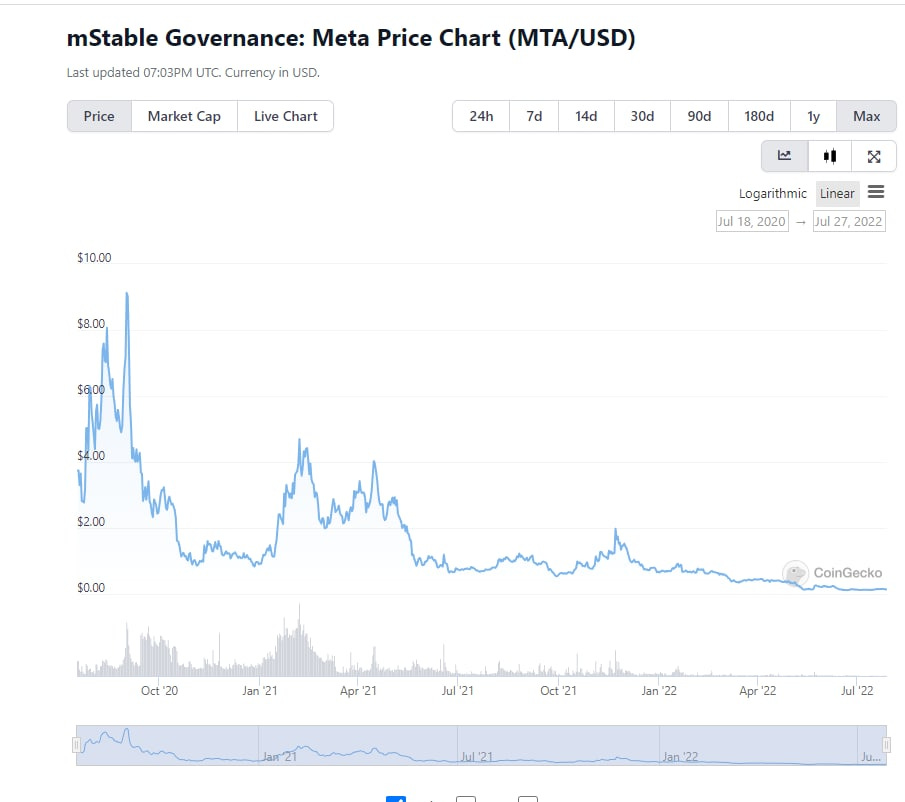Viewport: 905px width, 802px height.
Task: Click the Oct '20 x-axis label
Action: pos(159,691)
